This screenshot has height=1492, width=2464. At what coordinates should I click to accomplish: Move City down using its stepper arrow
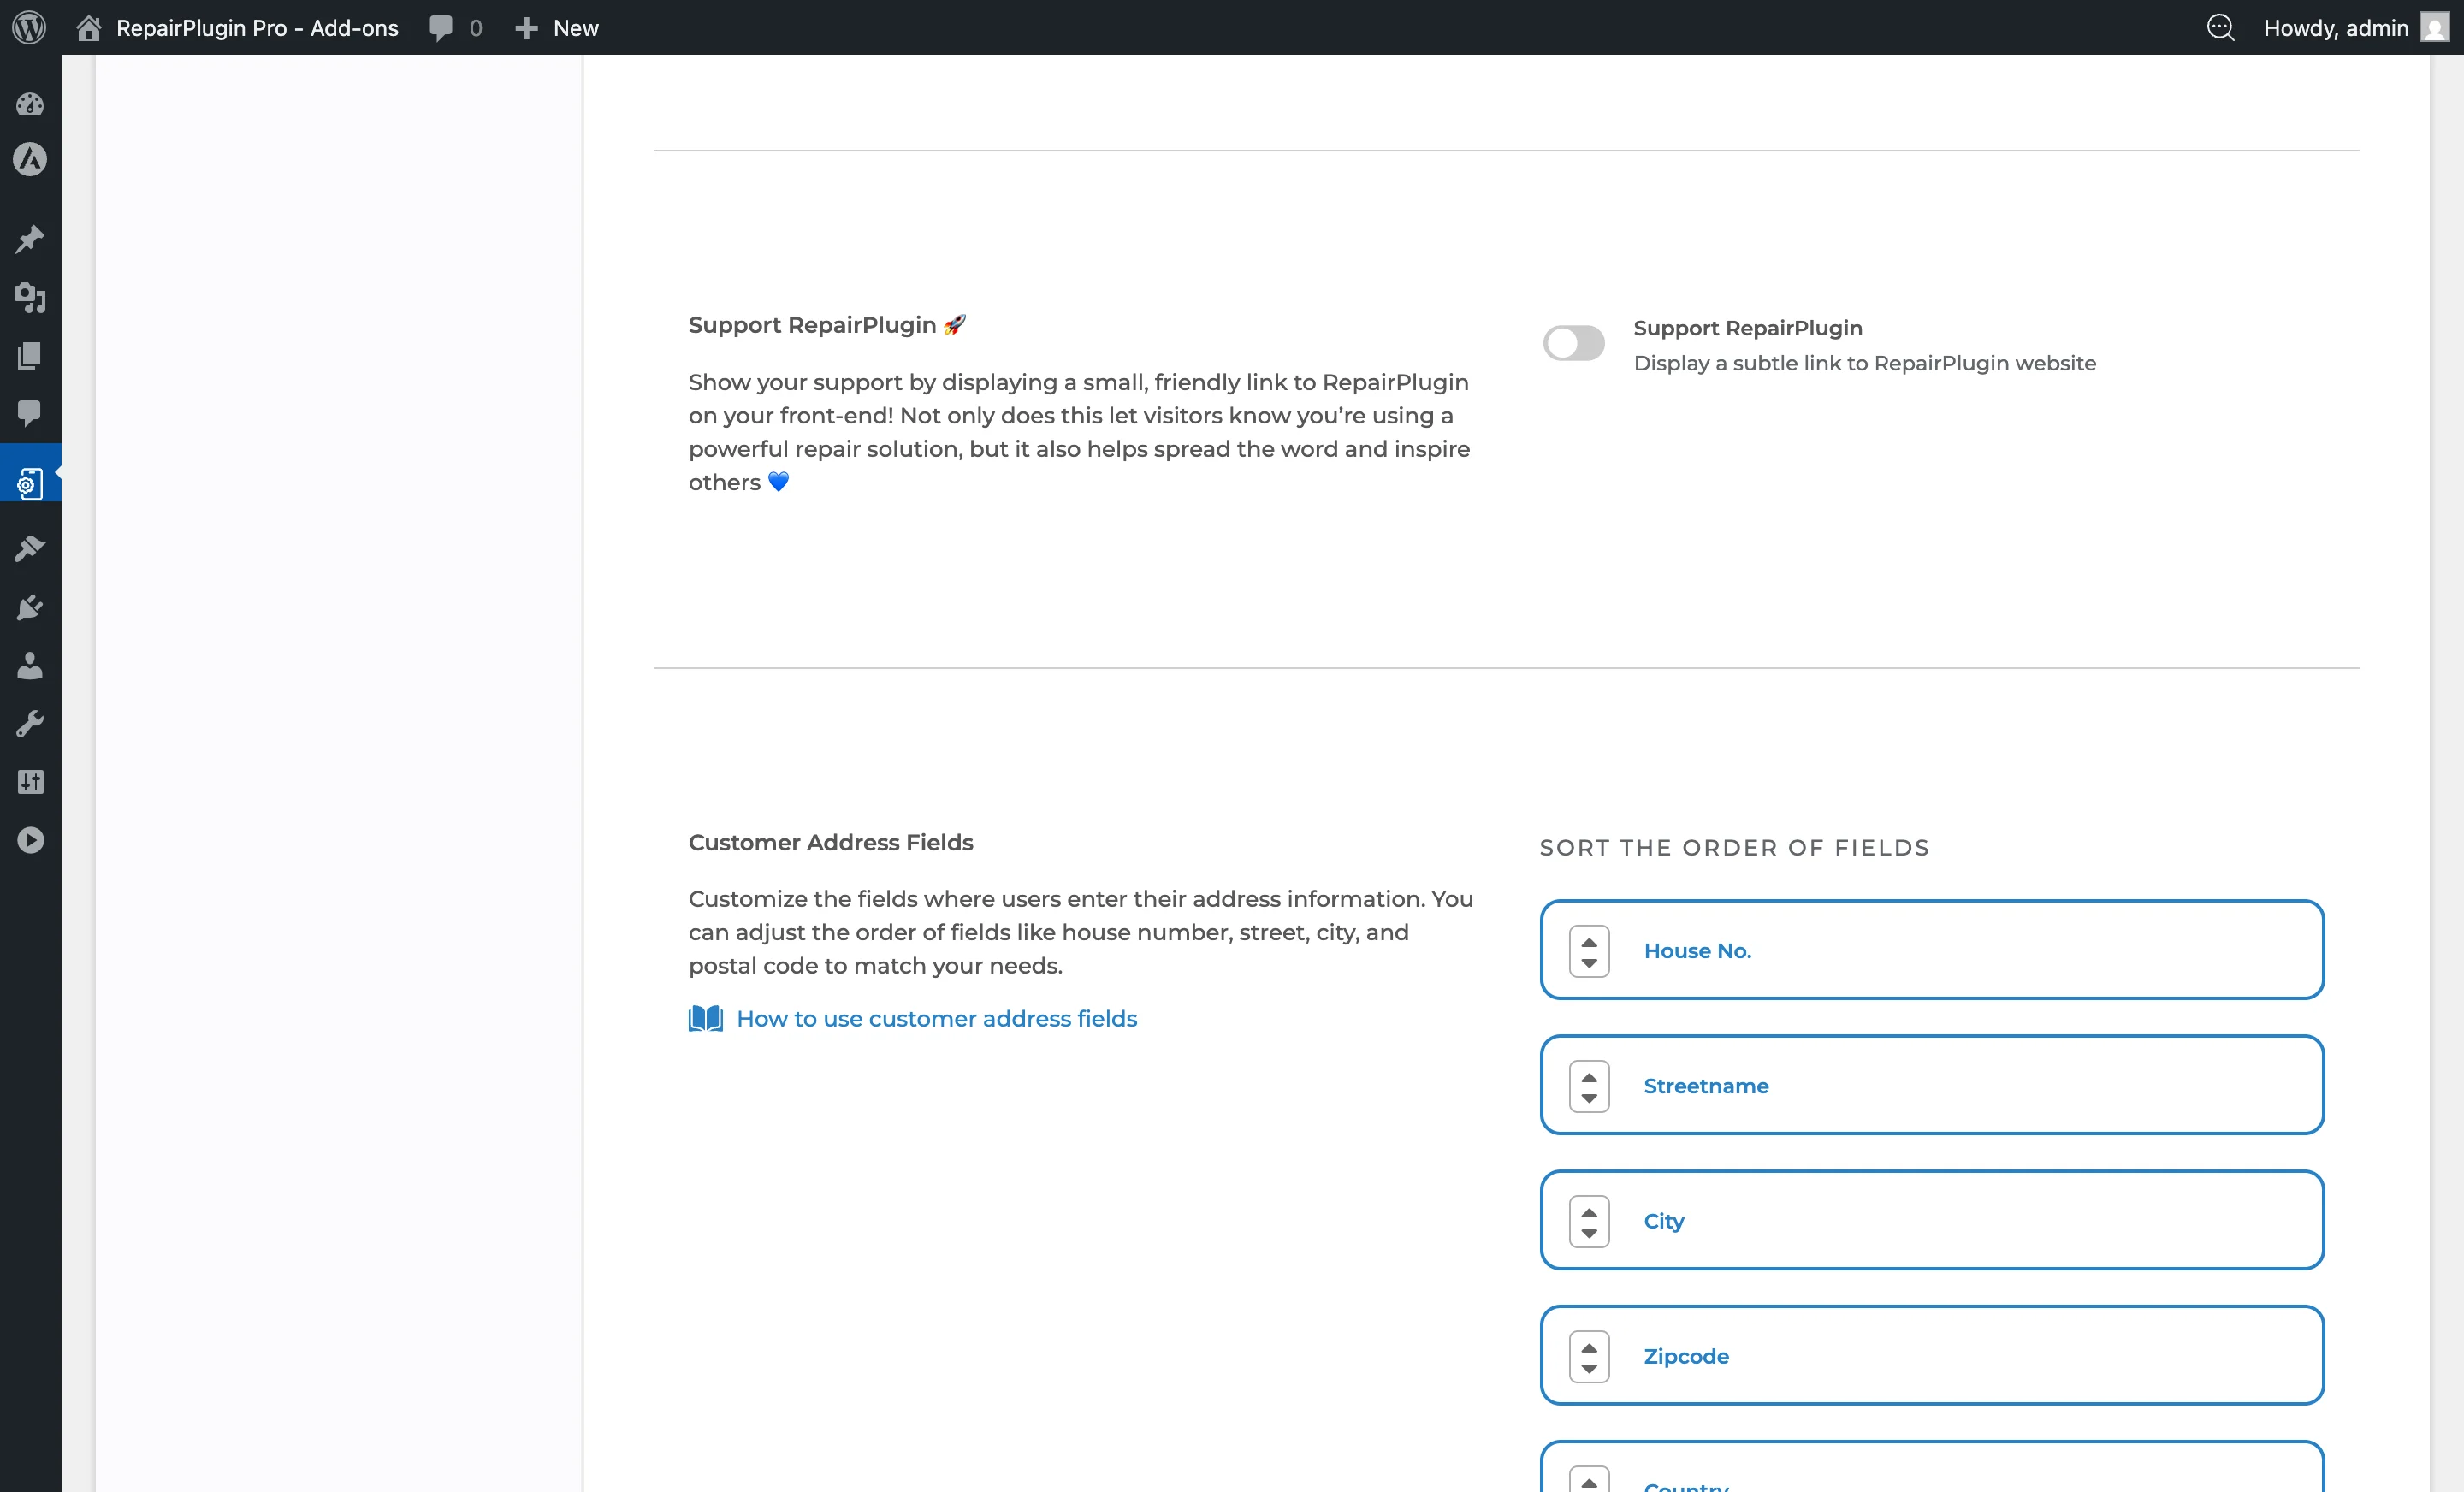(1589, 1232)
